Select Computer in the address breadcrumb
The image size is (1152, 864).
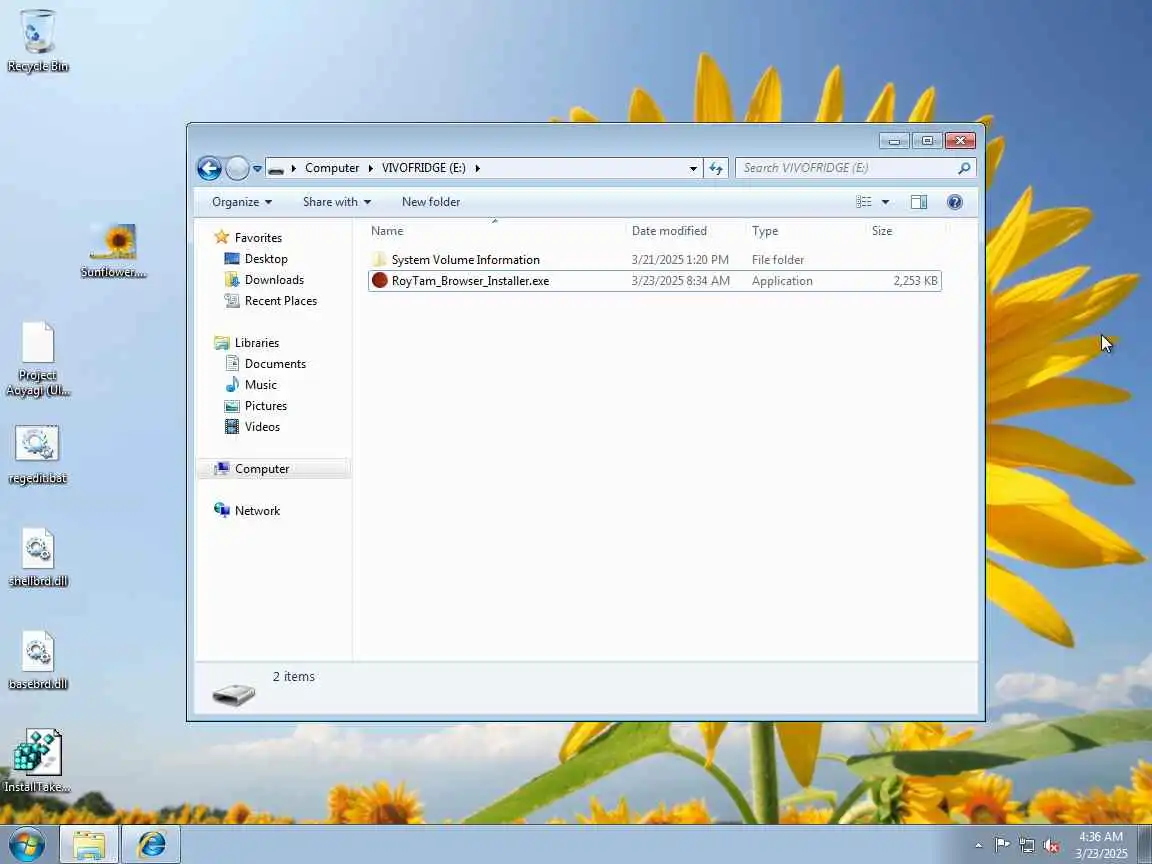coord(332,168)
